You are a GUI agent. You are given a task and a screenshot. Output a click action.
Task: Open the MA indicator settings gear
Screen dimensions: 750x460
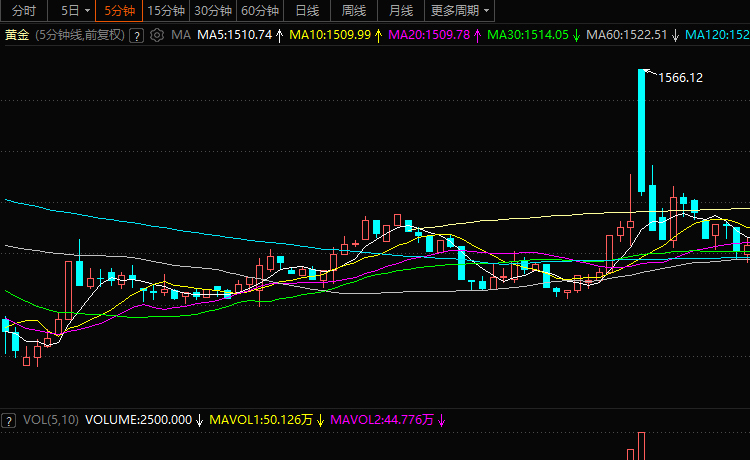coord(157,35)
